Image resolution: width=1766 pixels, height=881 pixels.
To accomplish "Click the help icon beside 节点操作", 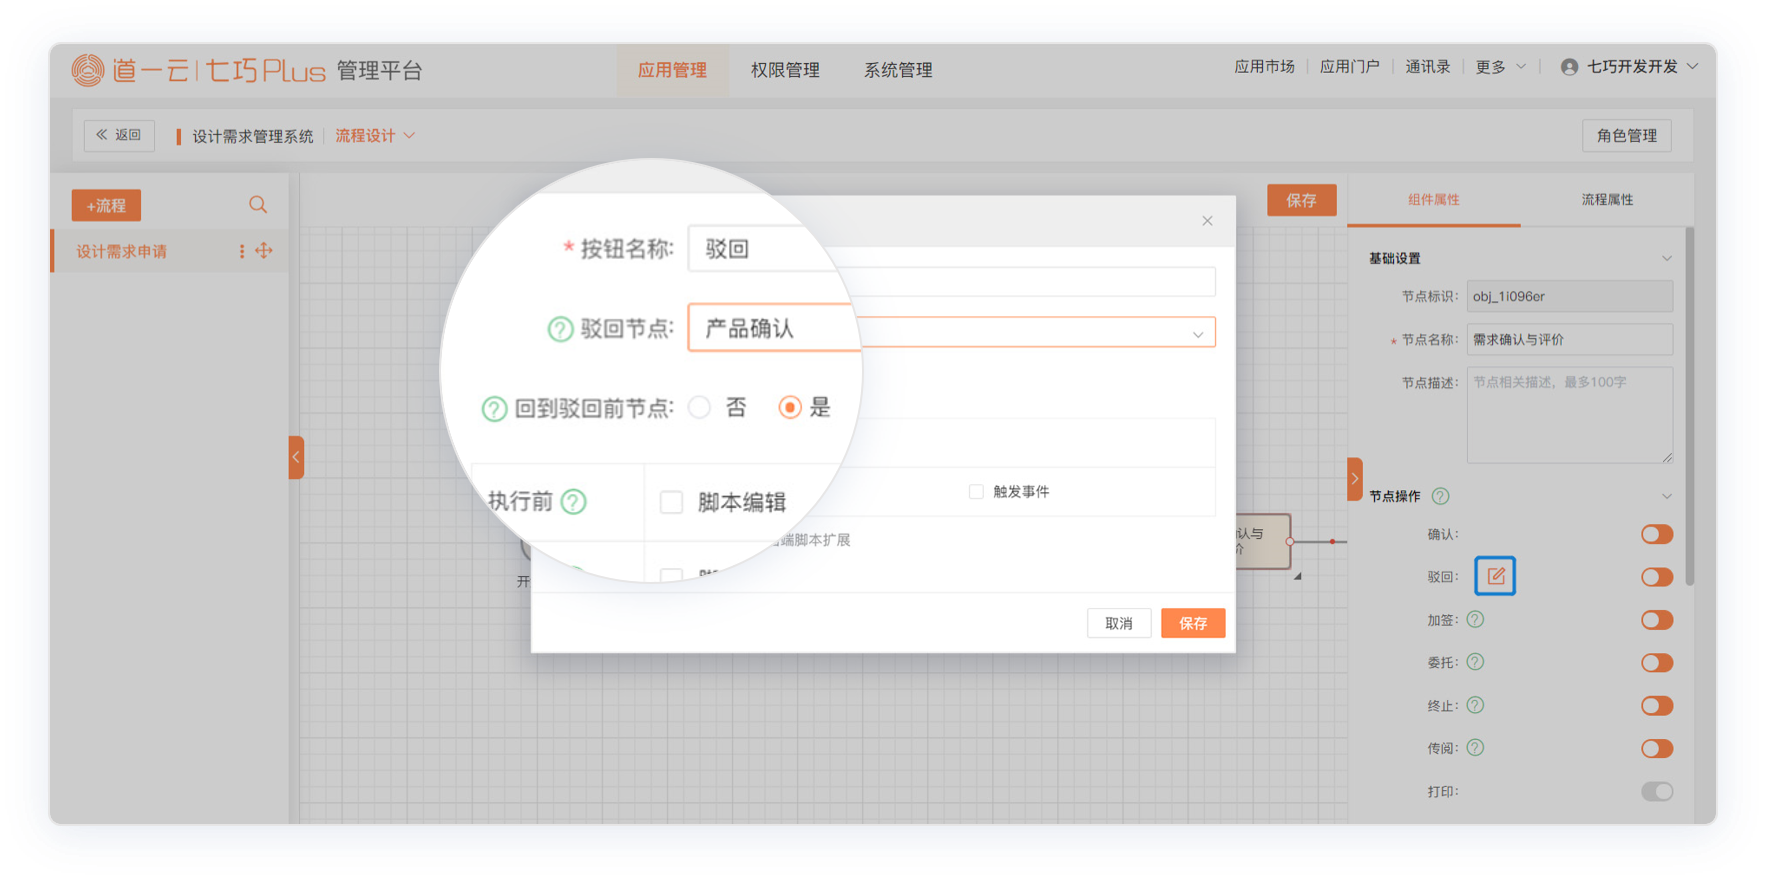I will 1440,496.
